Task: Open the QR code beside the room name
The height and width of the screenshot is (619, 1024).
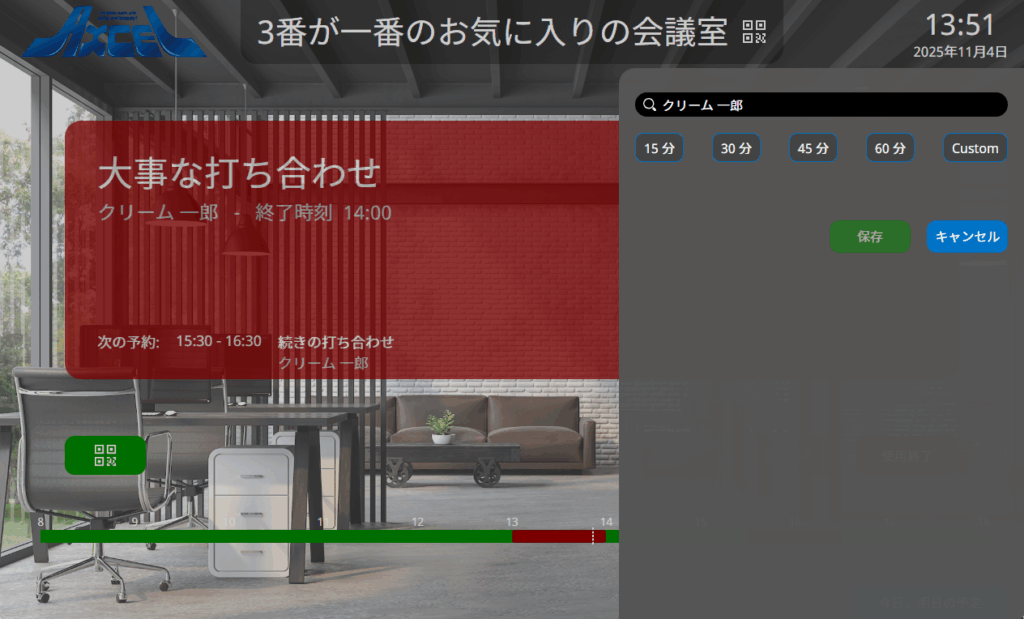Action: [754, 32]
